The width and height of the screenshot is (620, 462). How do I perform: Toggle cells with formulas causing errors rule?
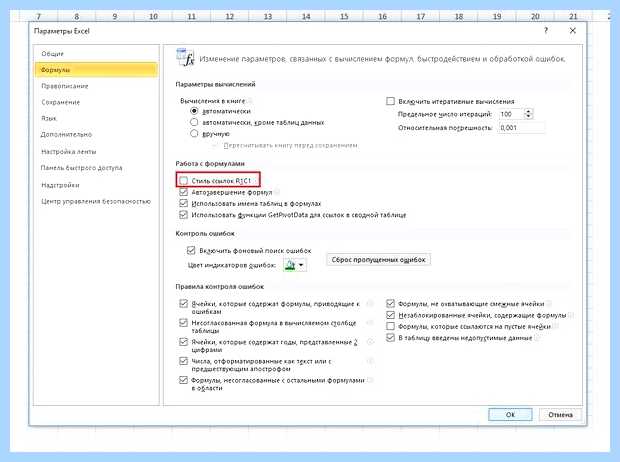[x=183, y=304]
